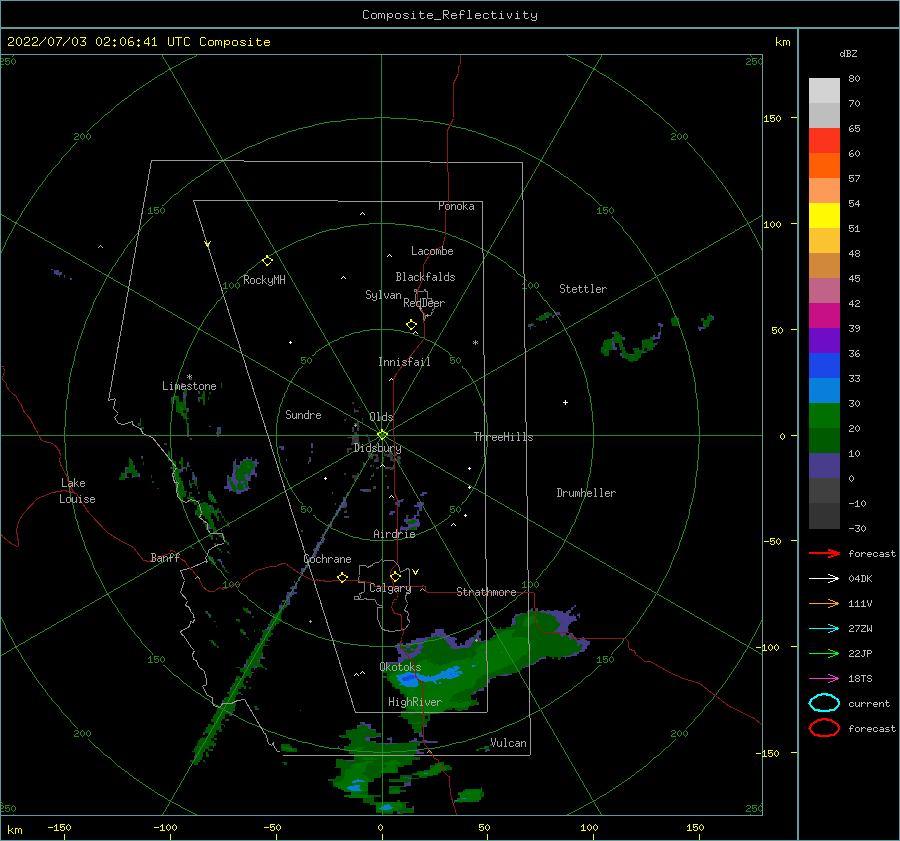Select the 80 dBZ color swatch
The image size is (900, 841).
pos(824,91)
